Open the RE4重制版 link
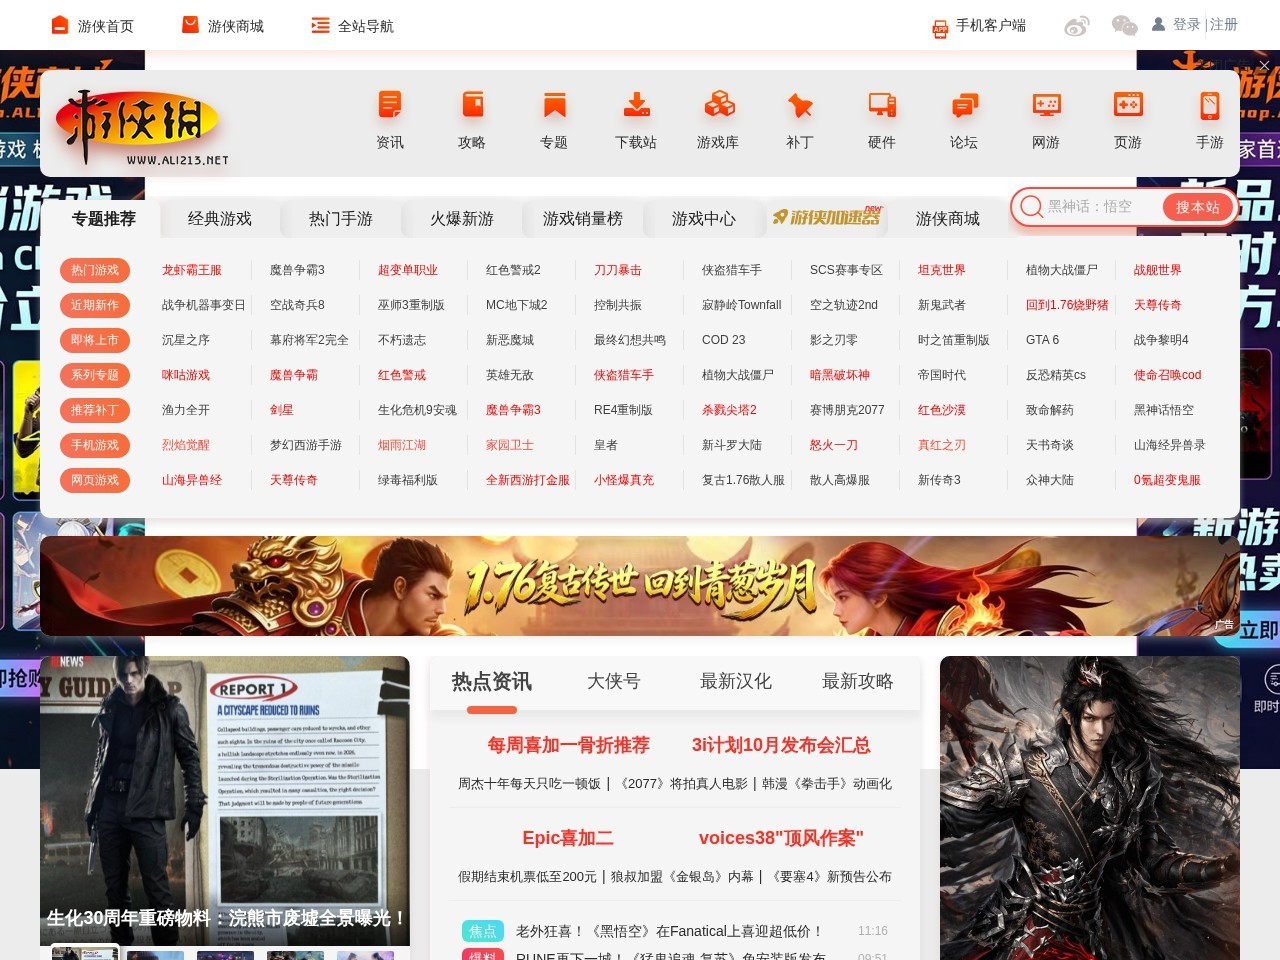The image size is (1280, 960). [x=623, y=410]
